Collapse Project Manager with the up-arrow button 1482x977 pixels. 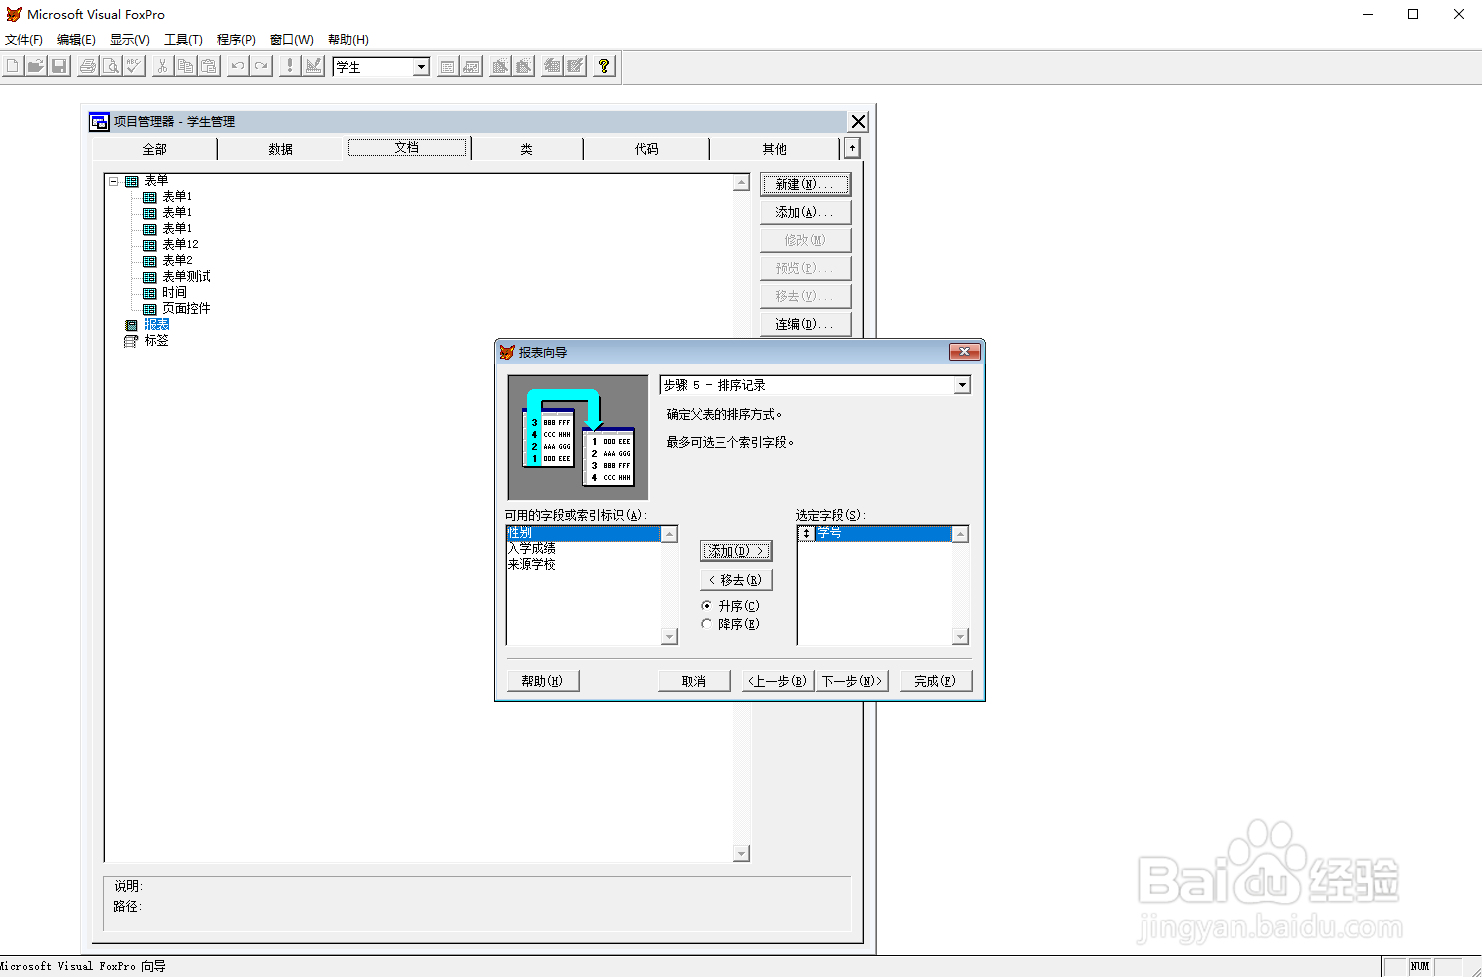point(852,148)
